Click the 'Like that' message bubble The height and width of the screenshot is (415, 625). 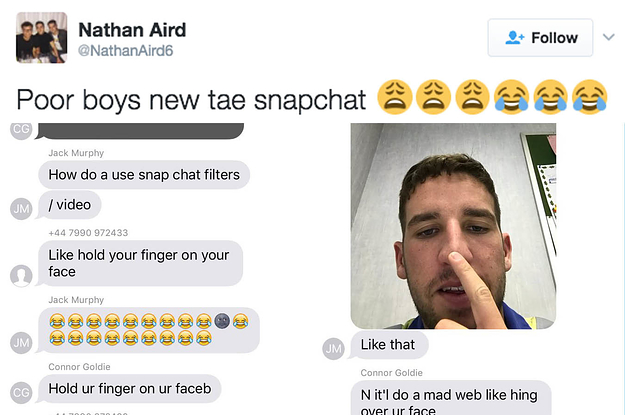pos(389,345)
